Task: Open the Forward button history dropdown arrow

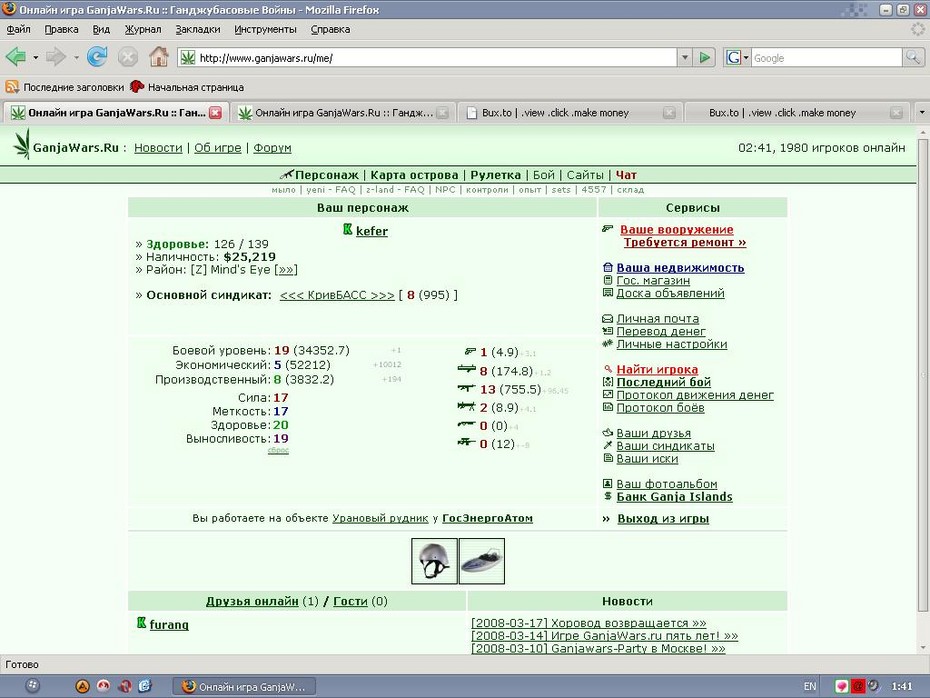Action: tap(76, 58)
